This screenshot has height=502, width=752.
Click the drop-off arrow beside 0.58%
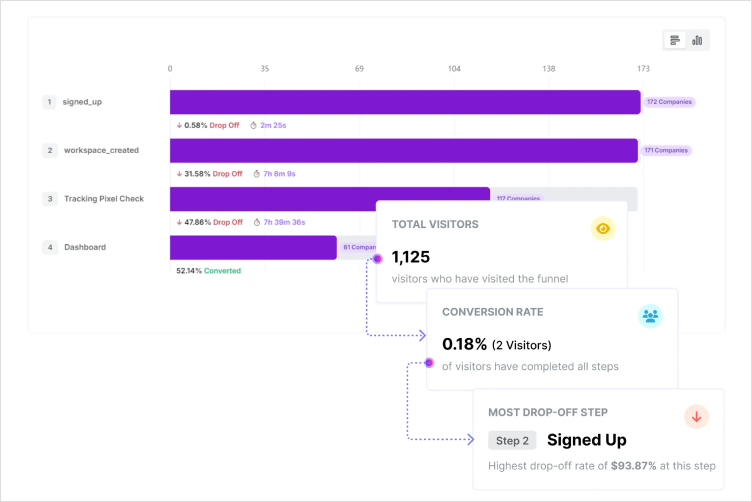point(179,125)
